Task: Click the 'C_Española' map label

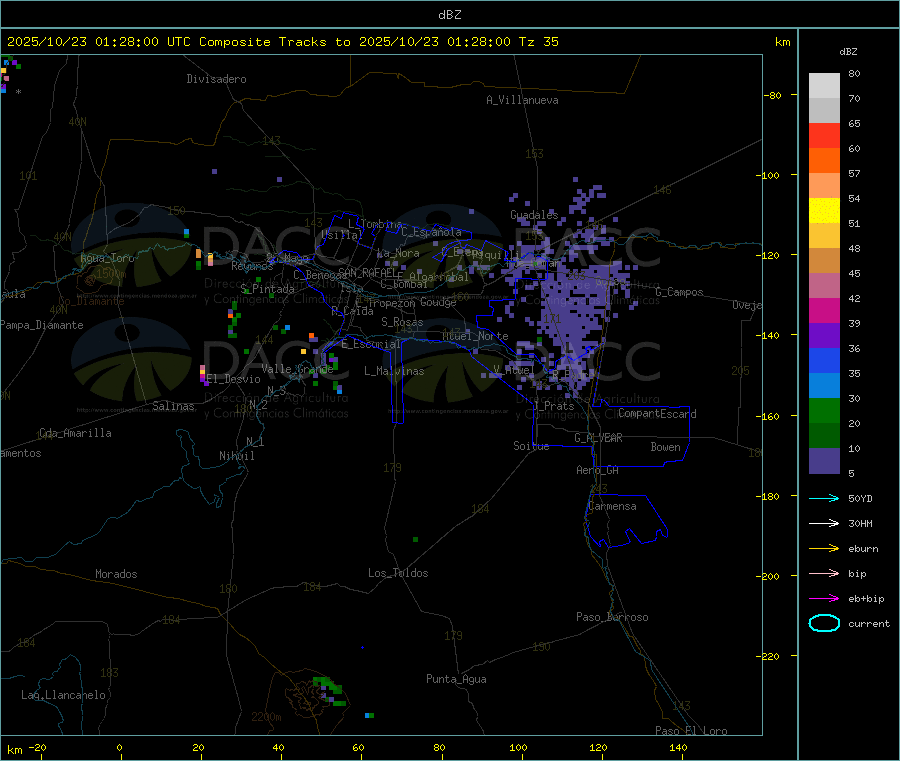Action: (432, 232)
